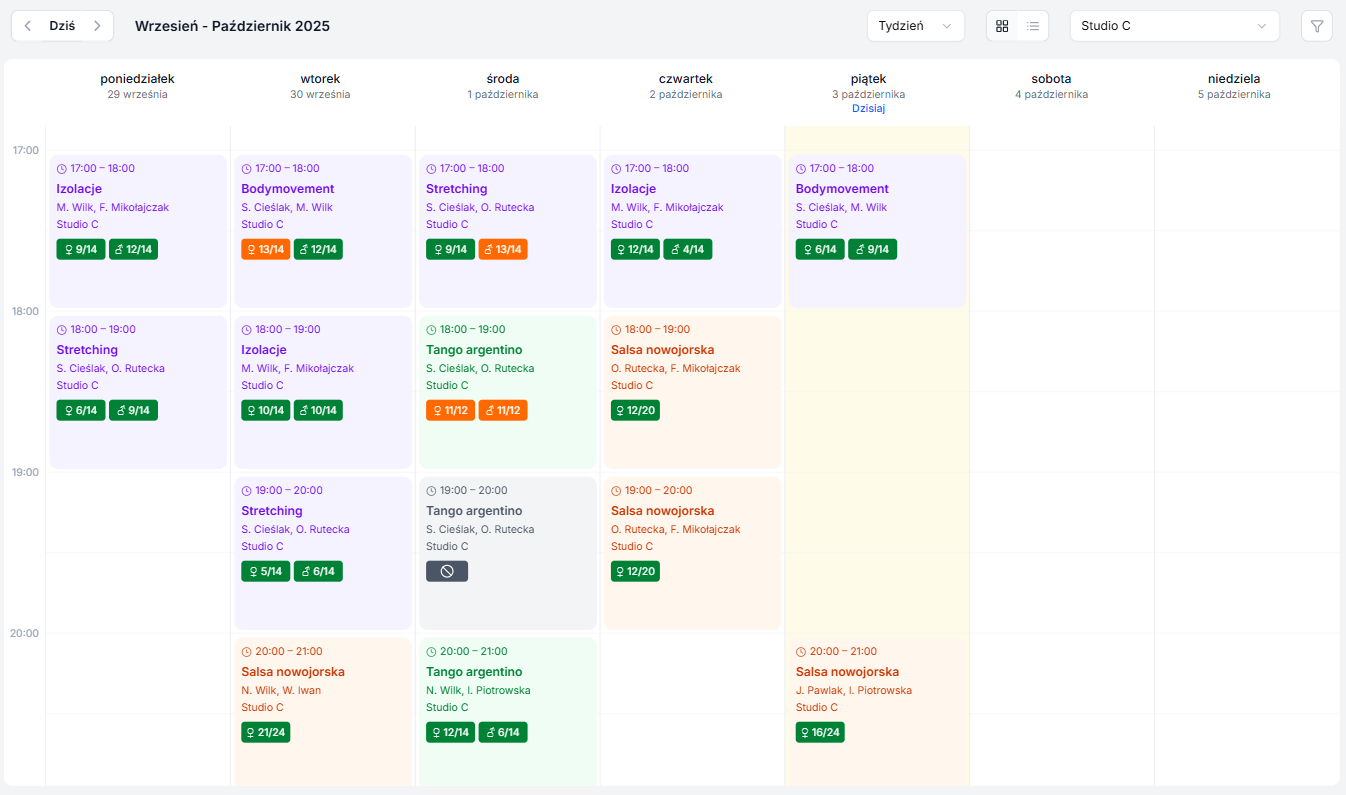Select the niedziela 5 października header
The width and height of the screenshot is (1346, 795).
coord(1234,86)
